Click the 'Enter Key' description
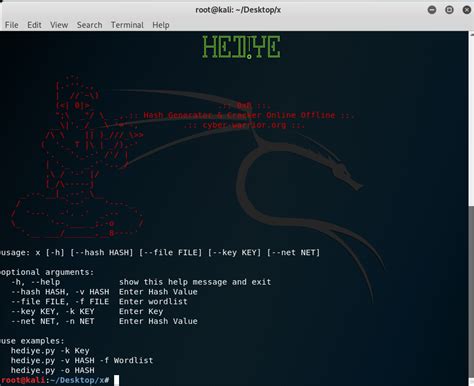Image resolution: width=474 pixels, height=386 pixels. tap(141, 311)
